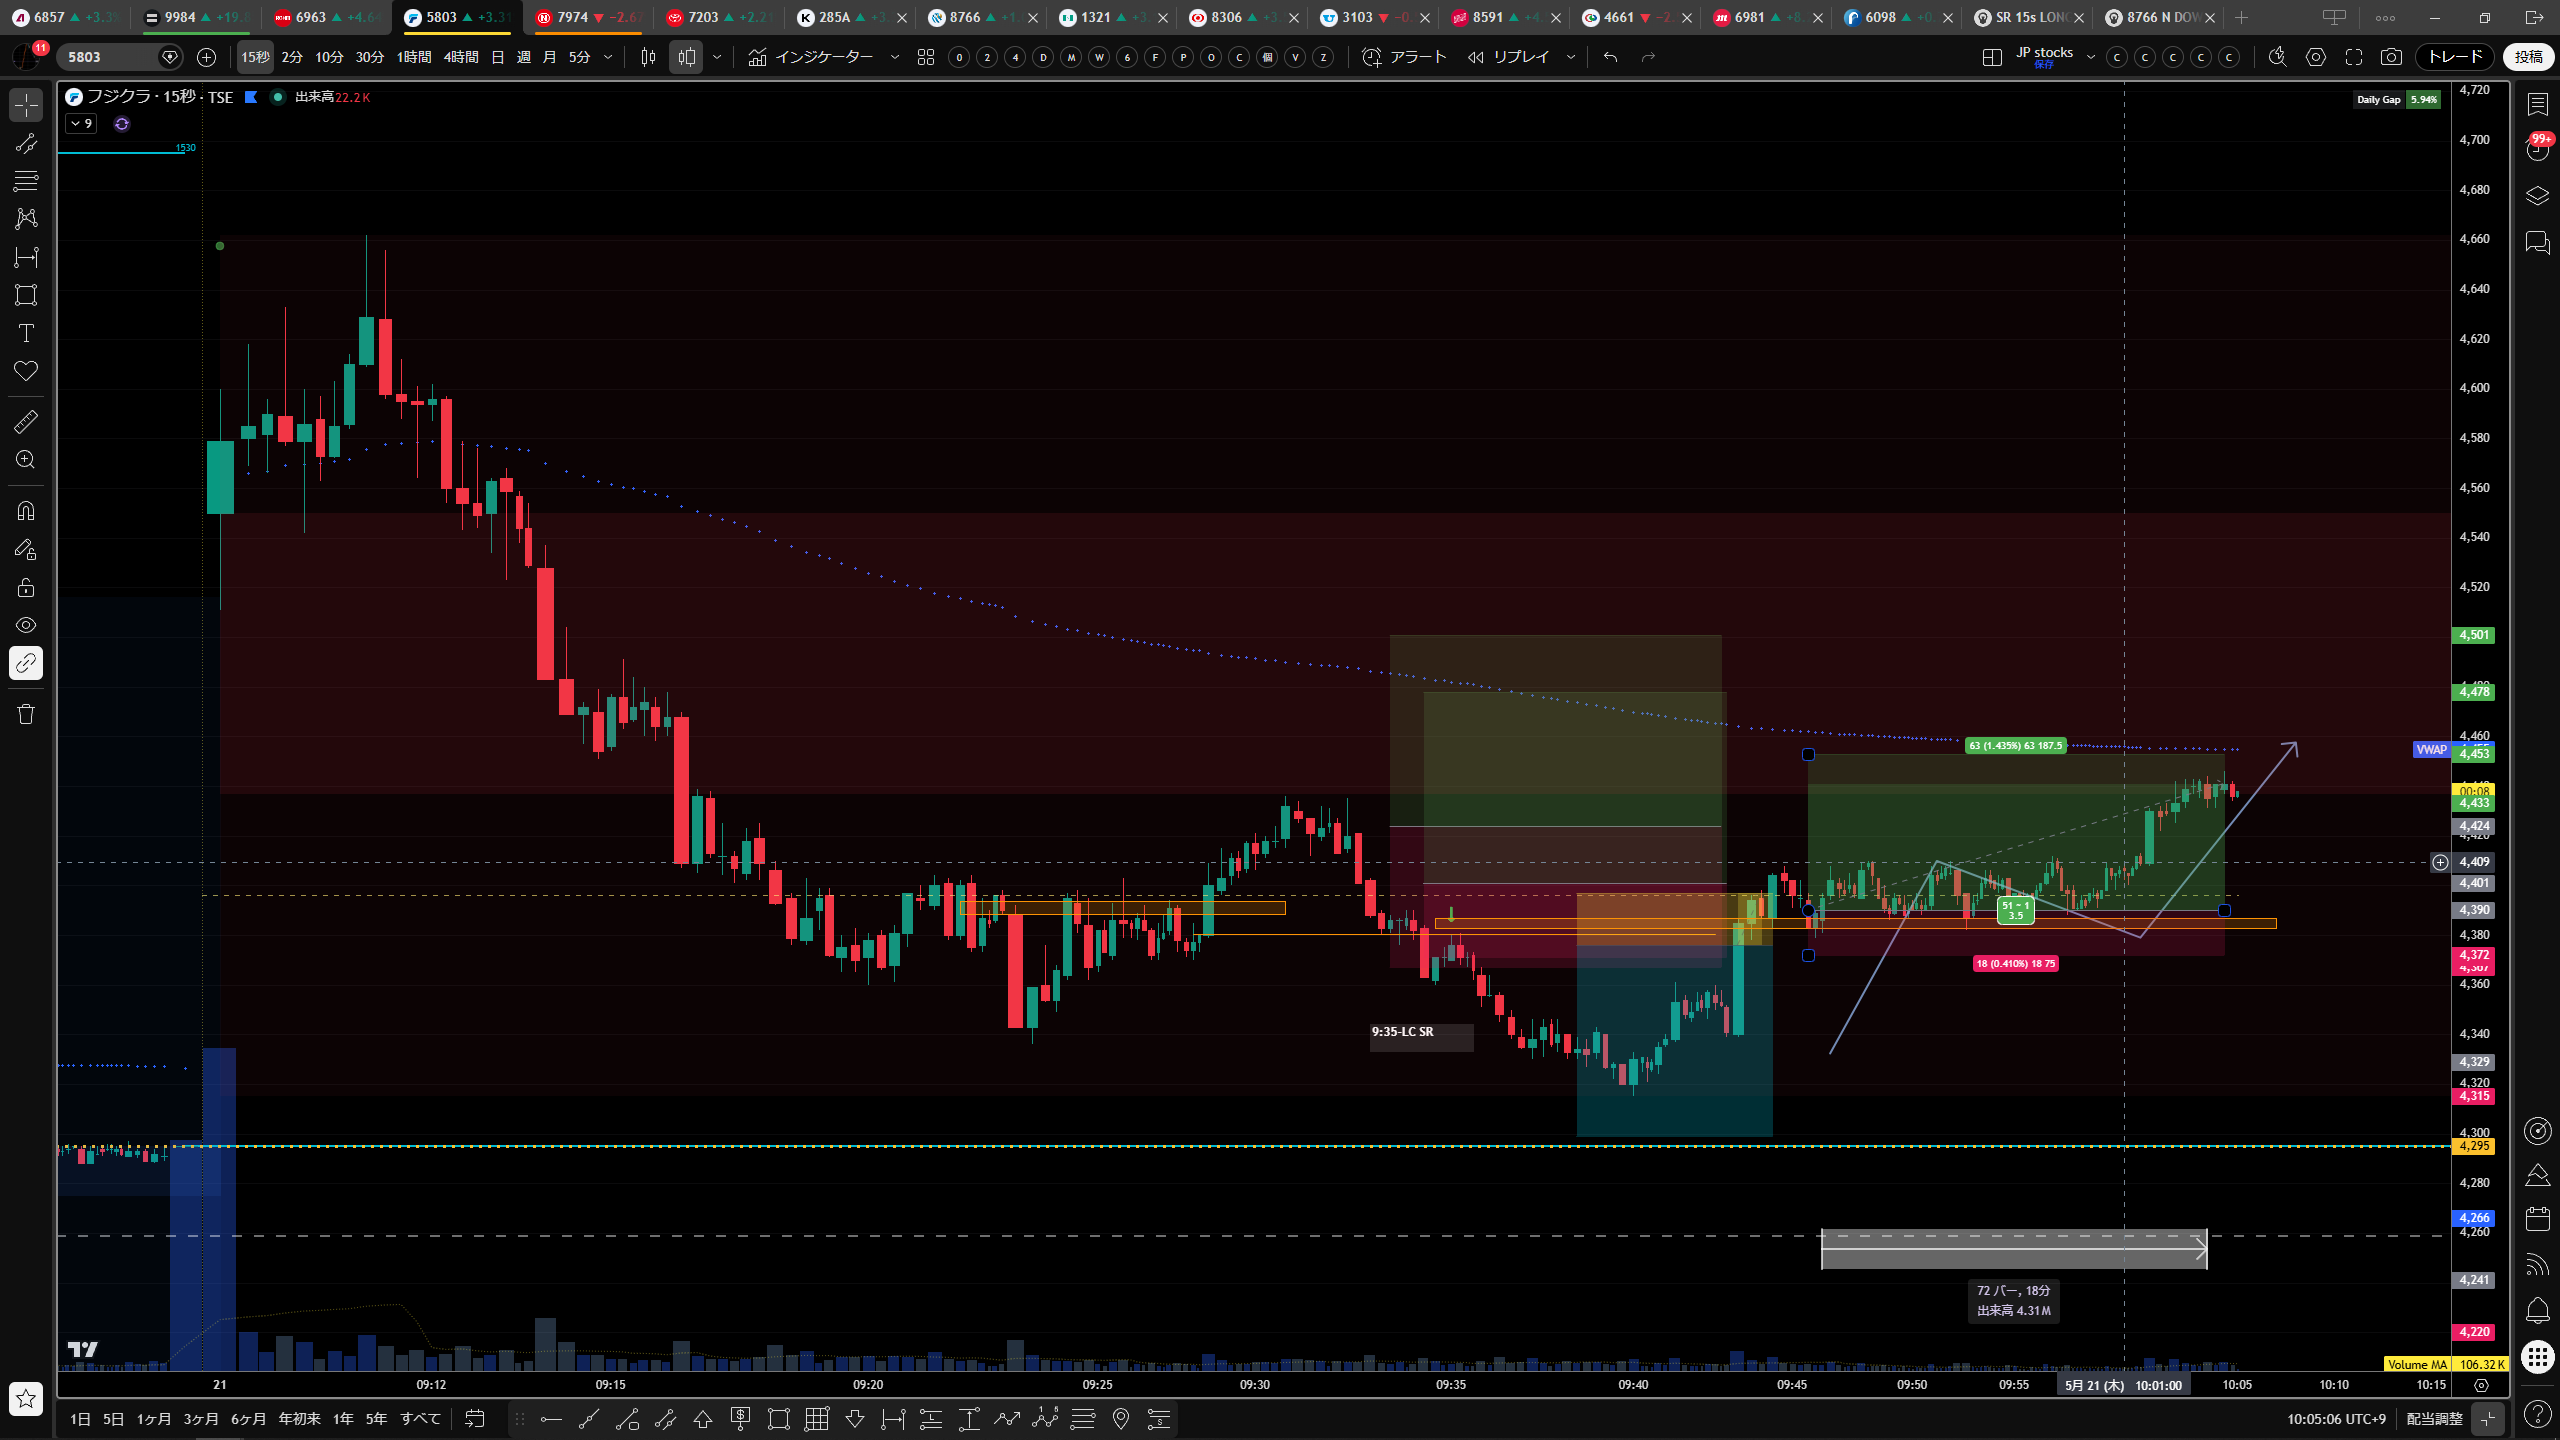Toggle hide-all-drawings eye icon
The height and width of the screenshot is (1440, 2560).
26,625
